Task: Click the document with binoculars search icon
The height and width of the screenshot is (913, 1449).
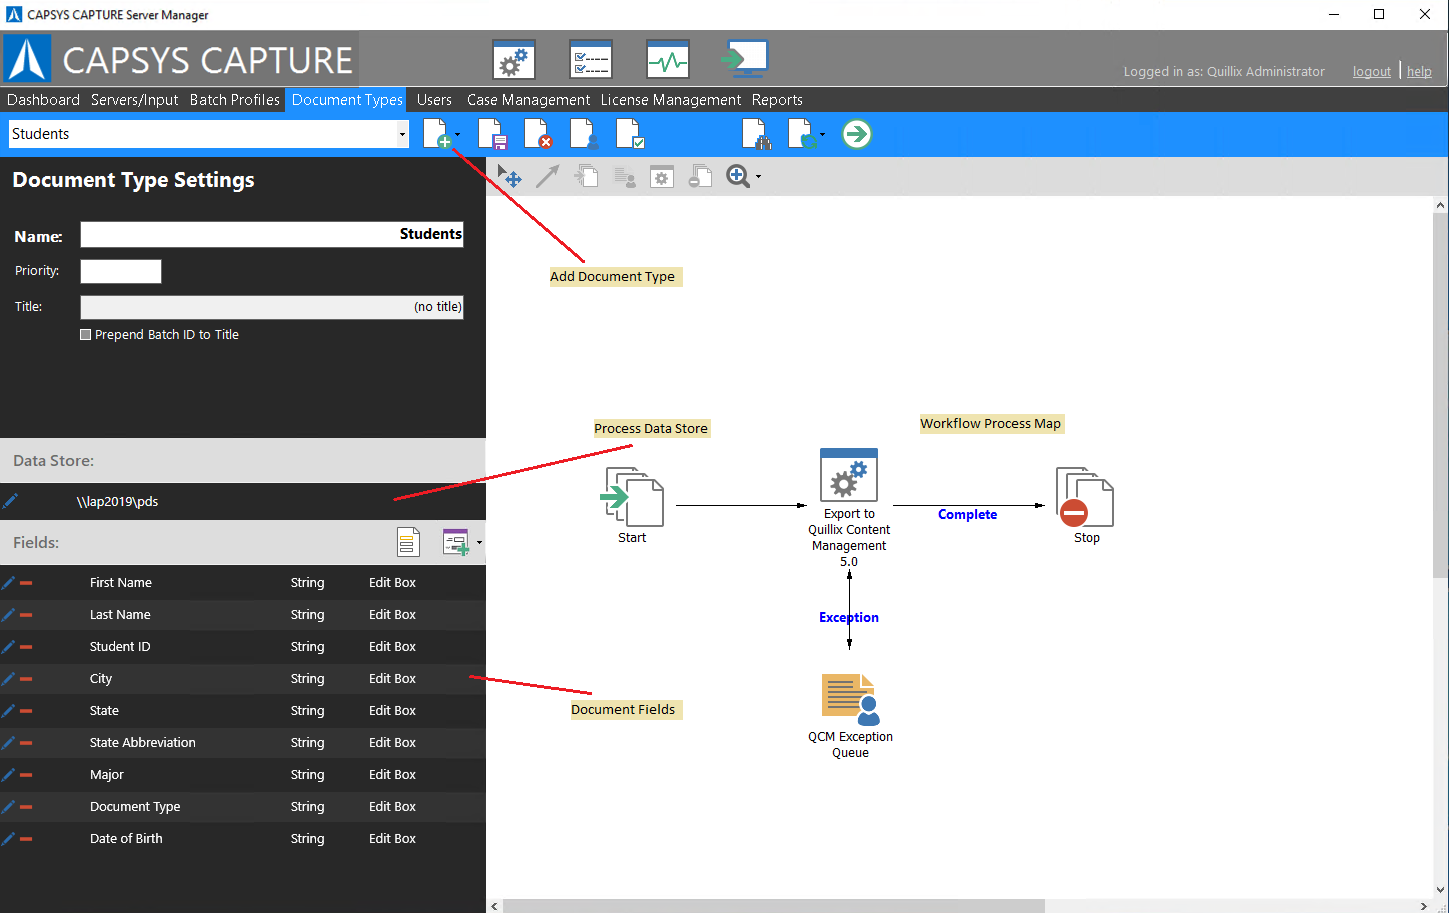Action: [756, 134]
